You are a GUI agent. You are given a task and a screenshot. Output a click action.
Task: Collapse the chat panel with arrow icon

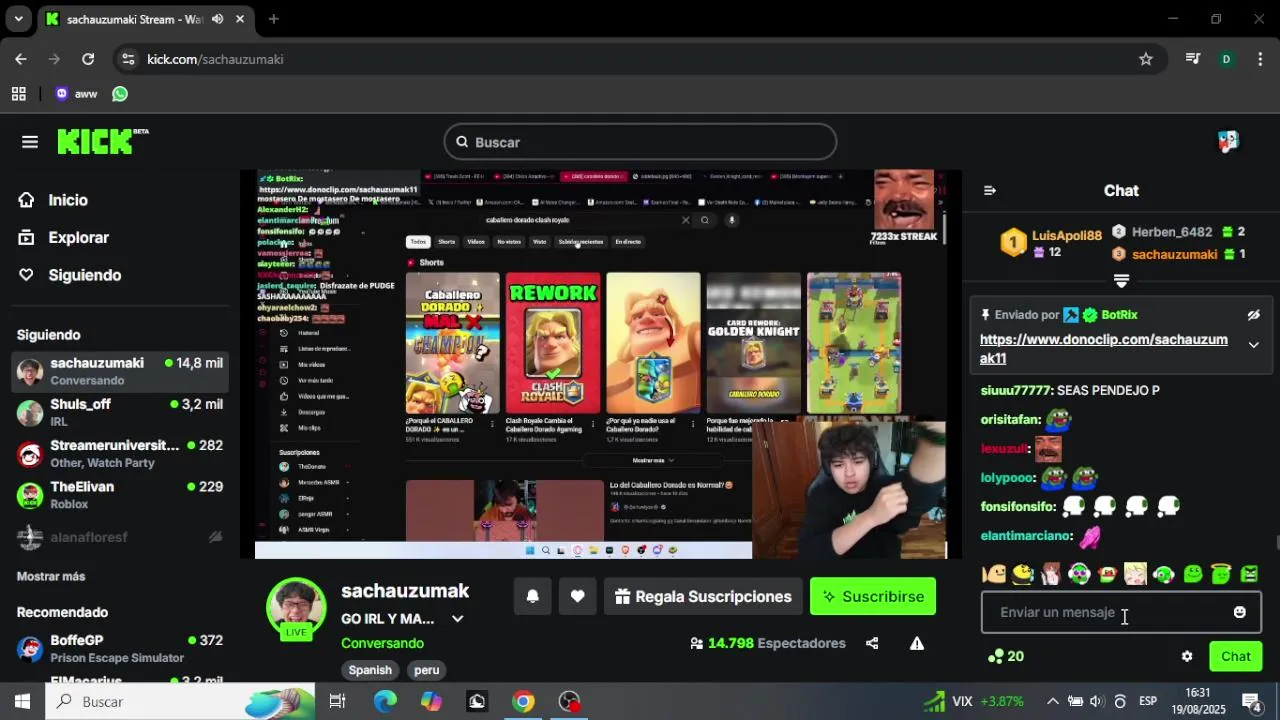[990, 191]
